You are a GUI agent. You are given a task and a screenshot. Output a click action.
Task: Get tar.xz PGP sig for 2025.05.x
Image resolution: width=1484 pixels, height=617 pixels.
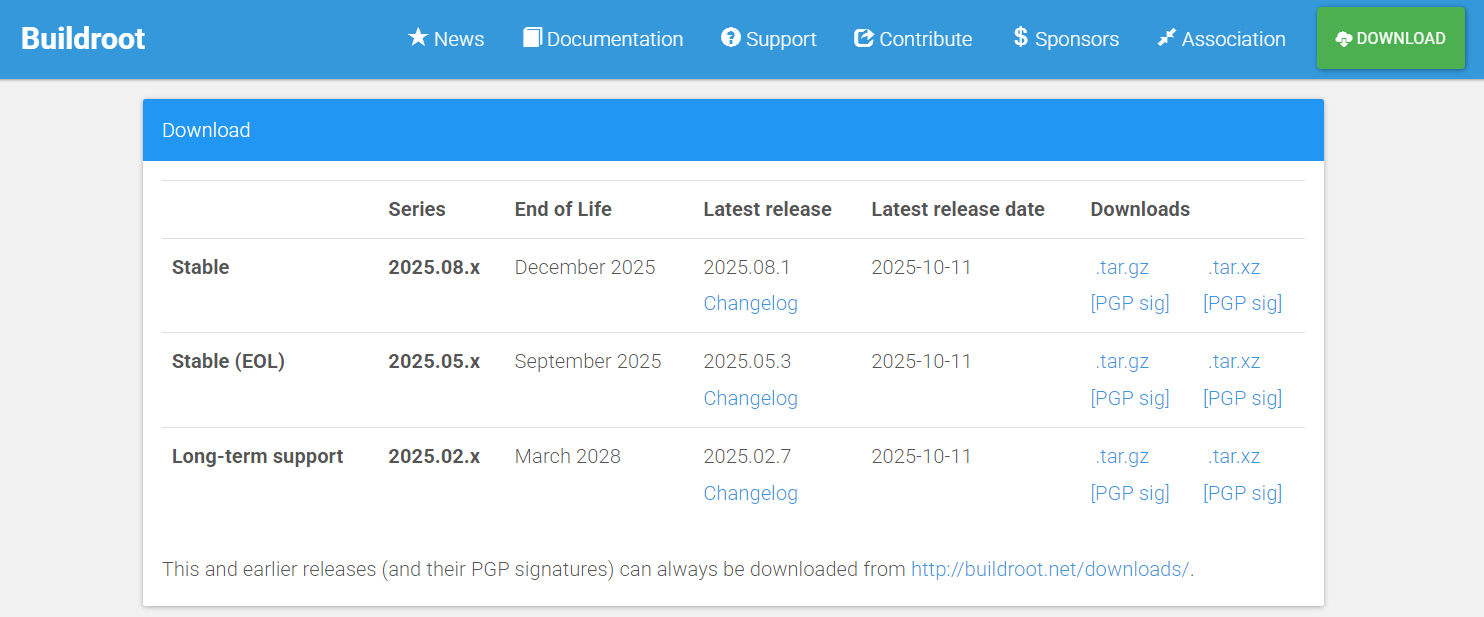[1243, 398]
